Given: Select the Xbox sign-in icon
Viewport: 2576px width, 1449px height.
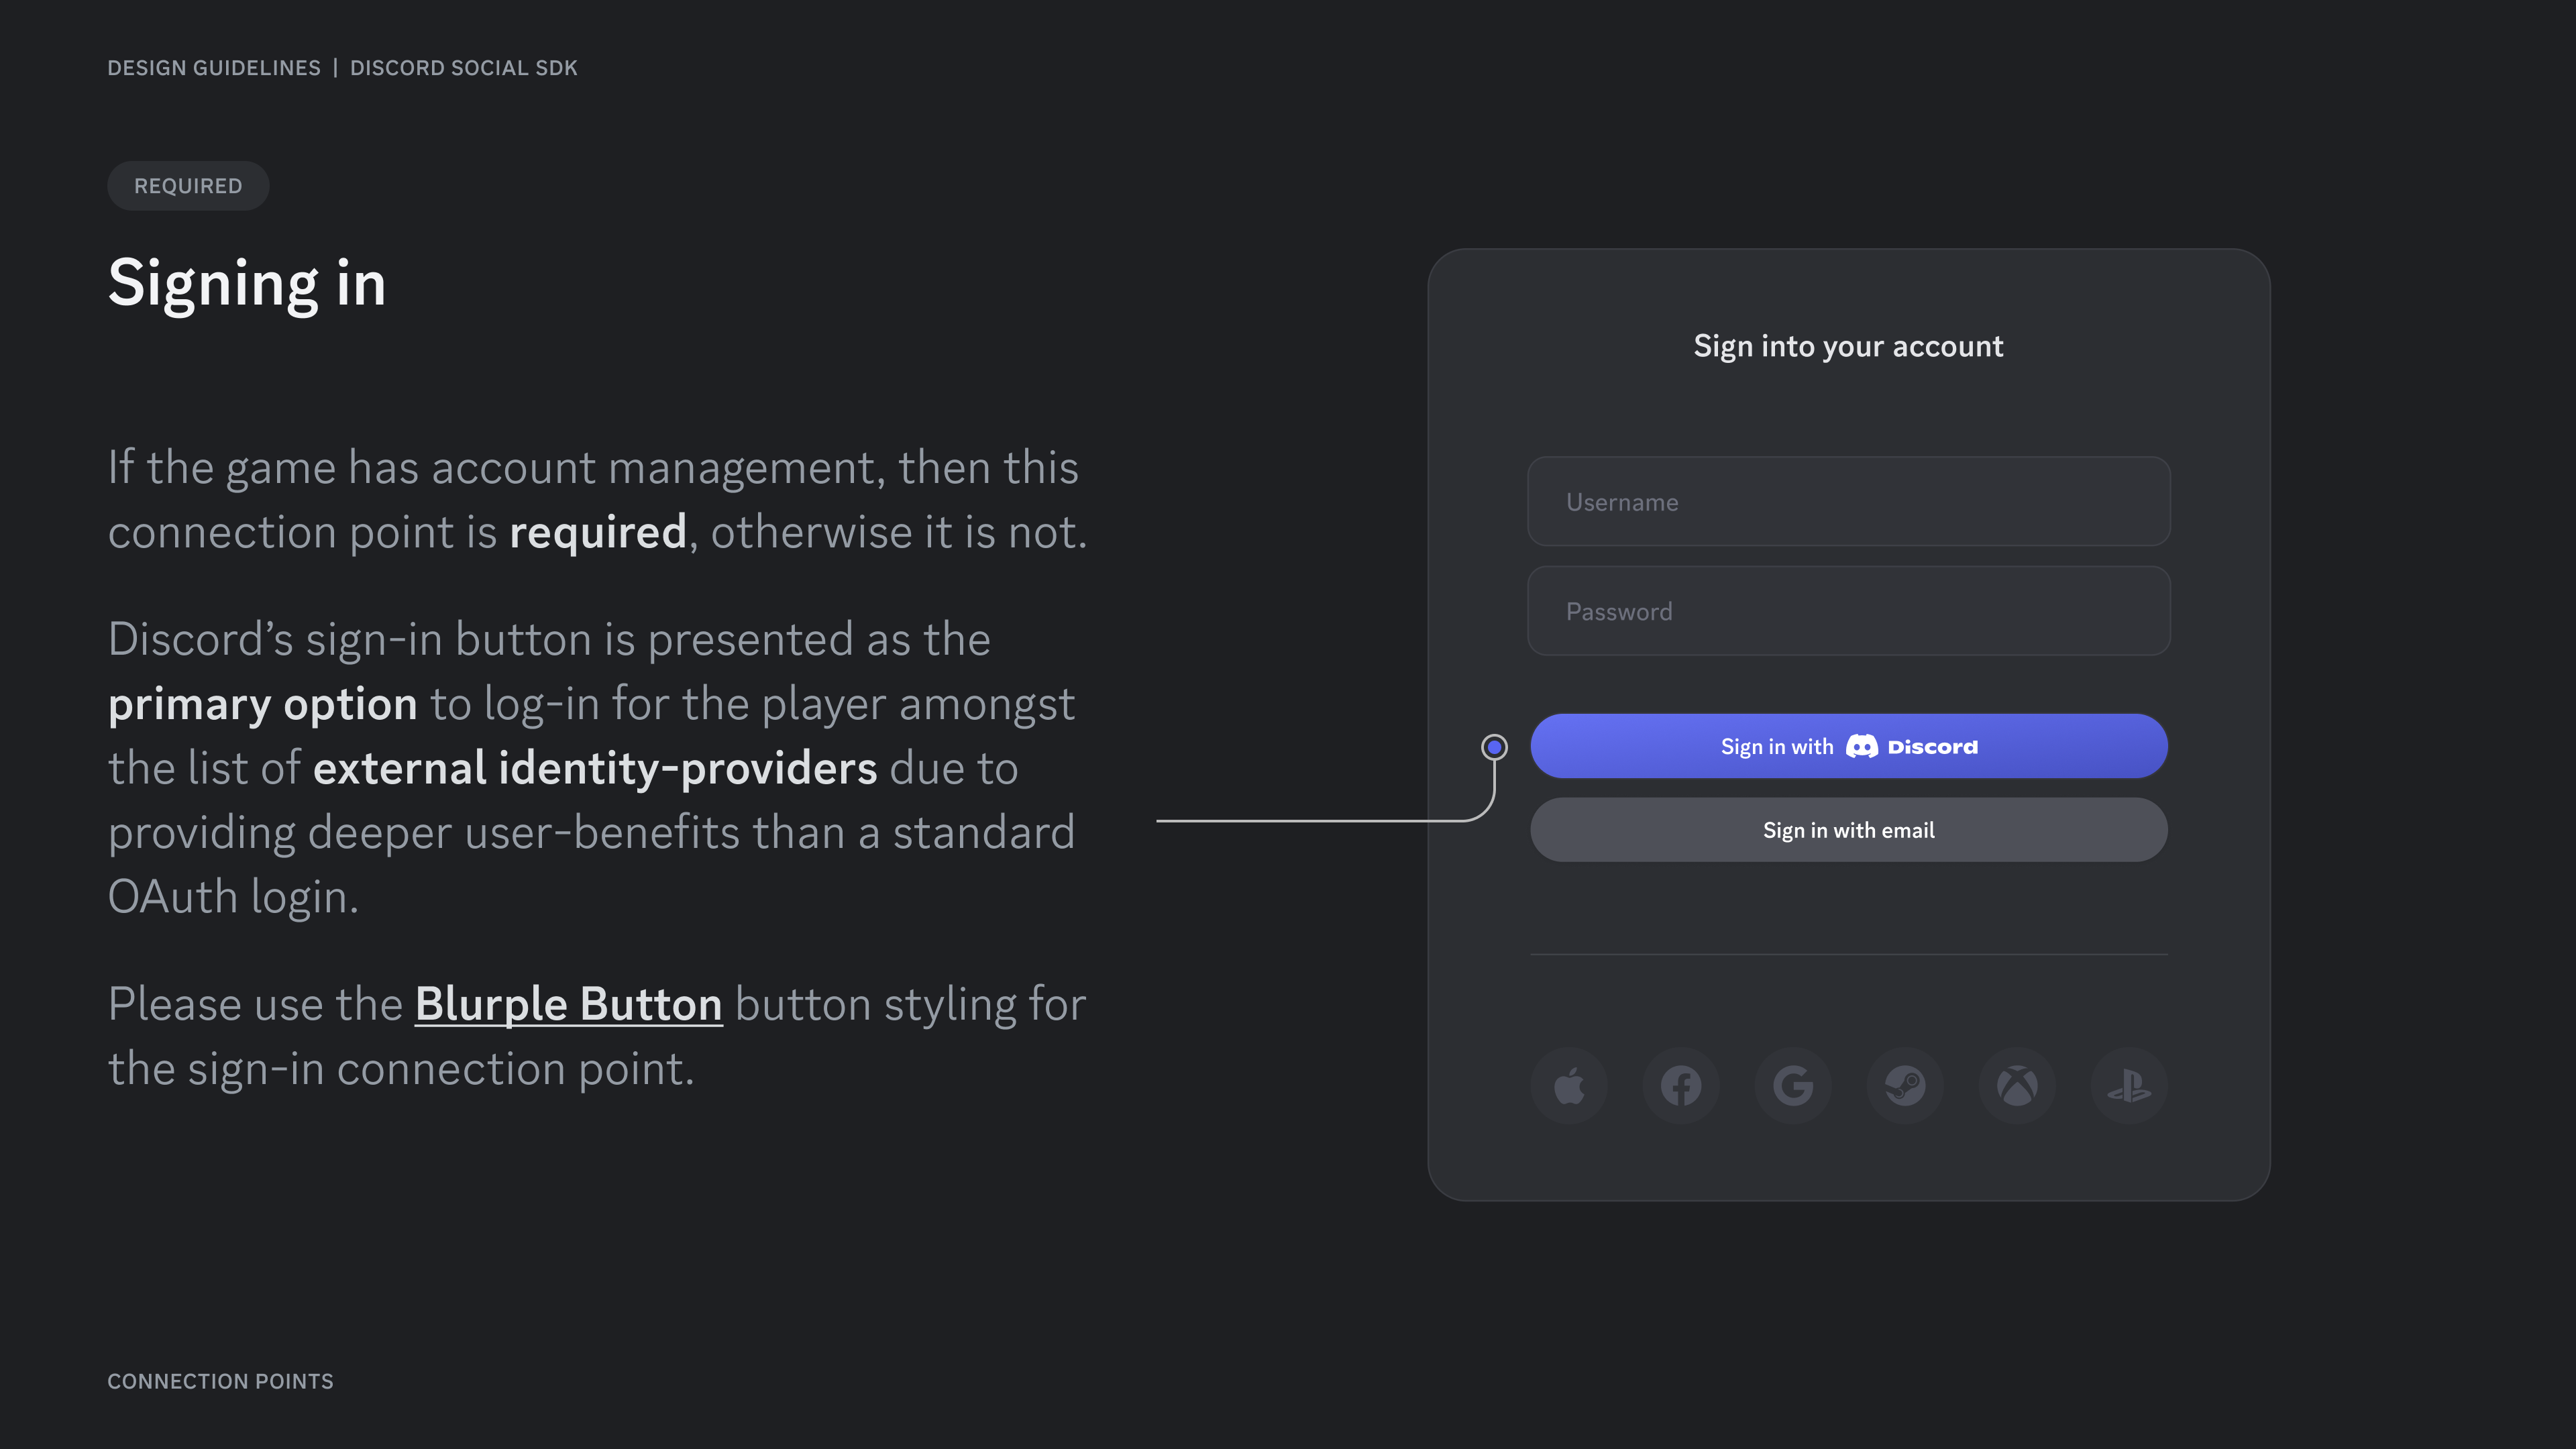Looking at the screenshot, I should 2017,1085.
